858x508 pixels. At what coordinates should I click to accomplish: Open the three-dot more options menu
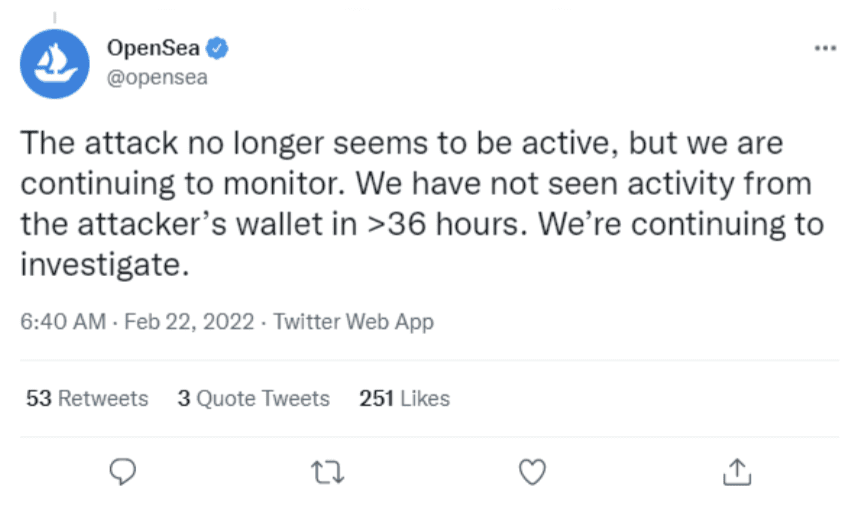coord(825,48)
